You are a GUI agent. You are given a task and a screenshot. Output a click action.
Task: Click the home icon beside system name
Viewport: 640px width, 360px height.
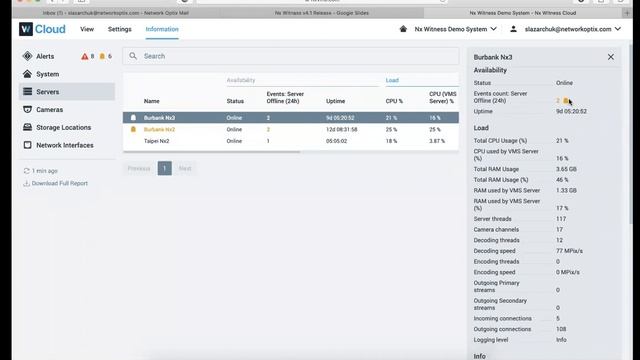(403, 29)
